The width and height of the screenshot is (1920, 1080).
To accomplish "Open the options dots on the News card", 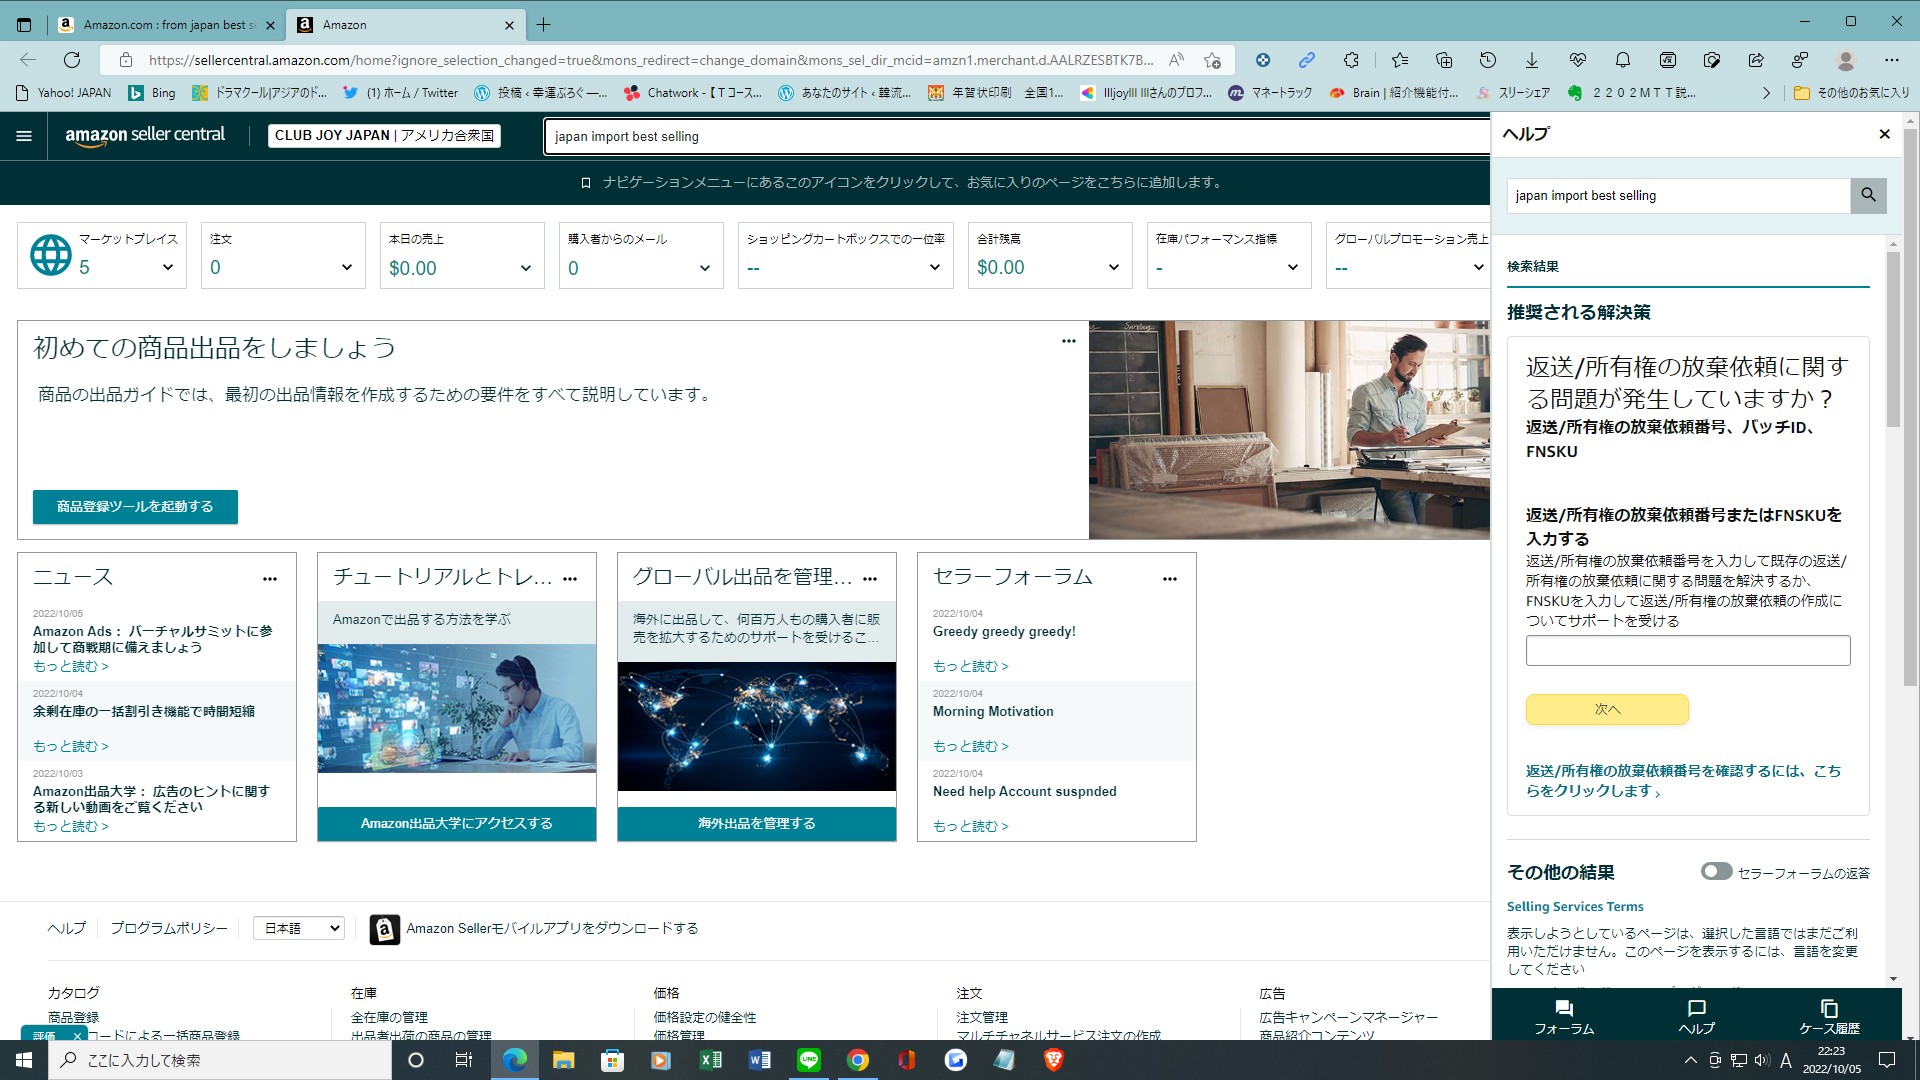I will (x=270, y=579).
